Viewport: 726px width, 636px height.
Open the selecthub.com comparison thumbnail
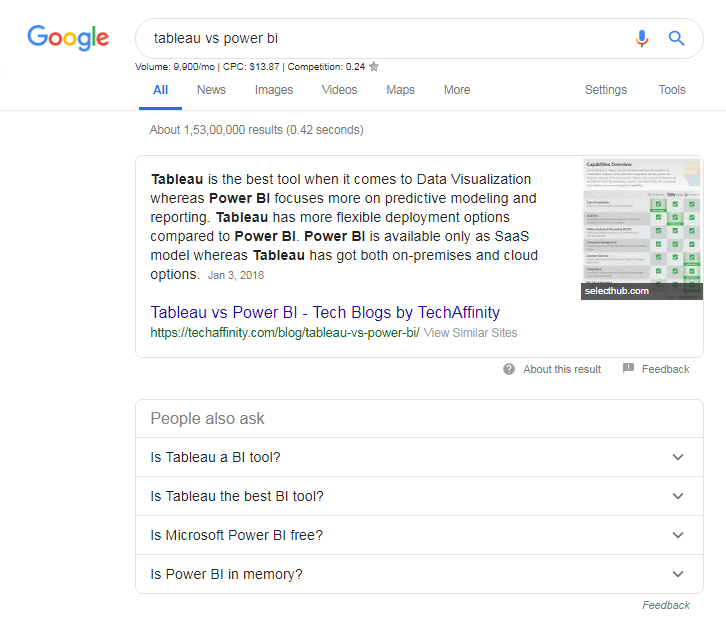[x=642, y=229]
